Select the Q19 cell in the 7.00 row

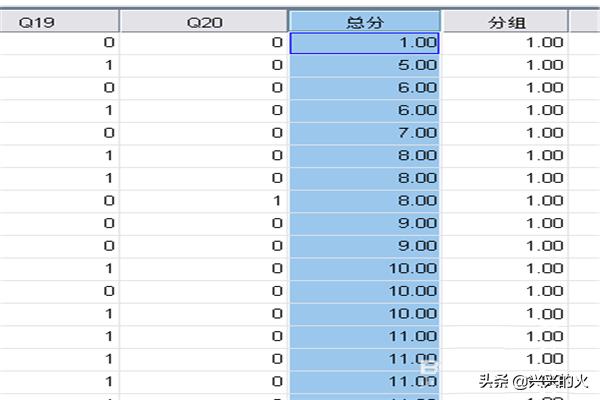click(60, 133)
